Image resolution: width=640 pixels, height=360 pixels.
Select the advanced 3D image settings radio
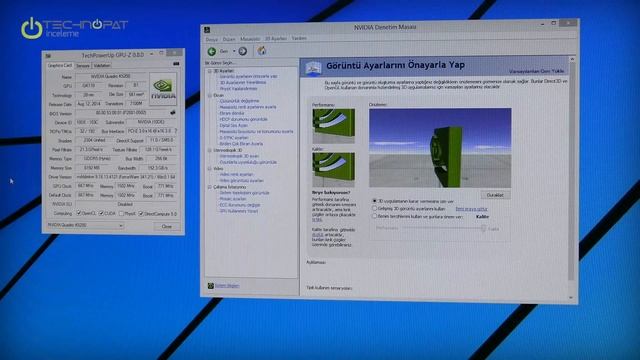(x=374, y=209)
